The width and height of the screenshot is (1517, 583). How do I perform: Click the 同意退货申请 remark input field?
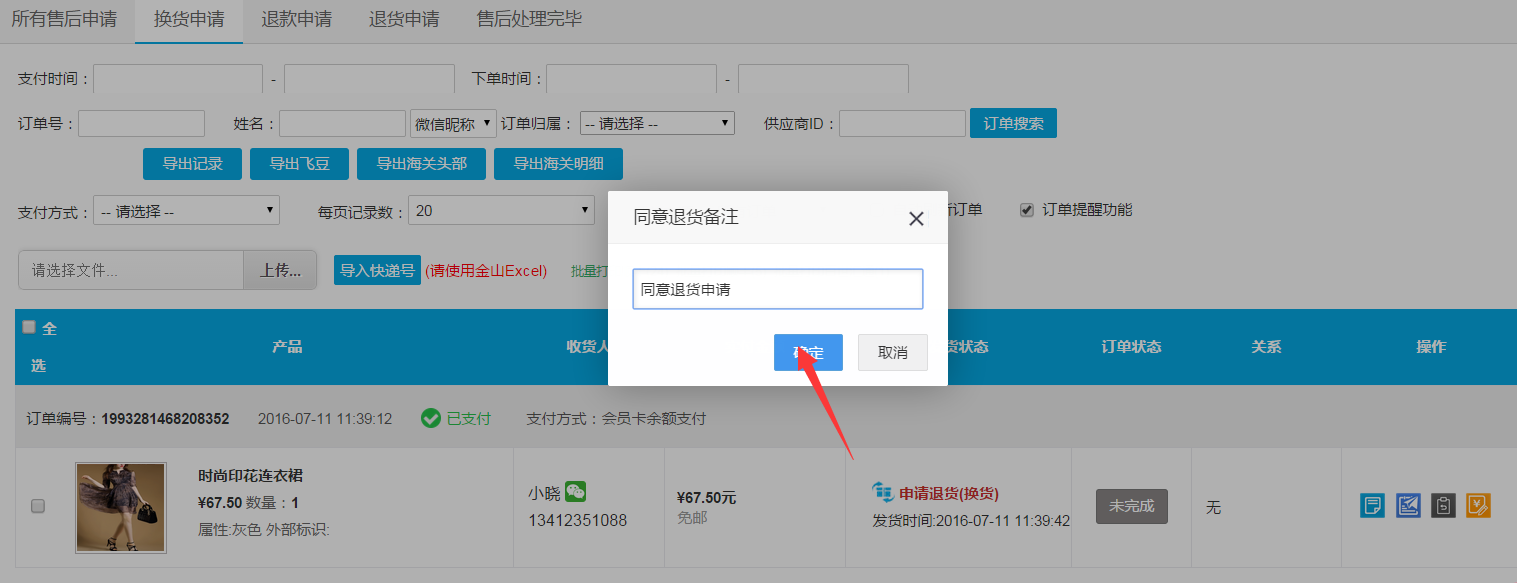[x=777, y=289]
